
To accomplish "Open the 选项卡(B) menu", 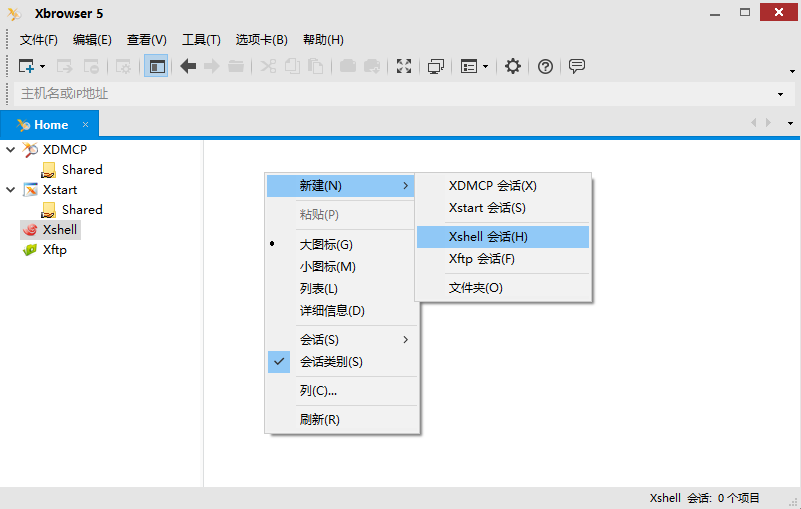I will point(262,40).
